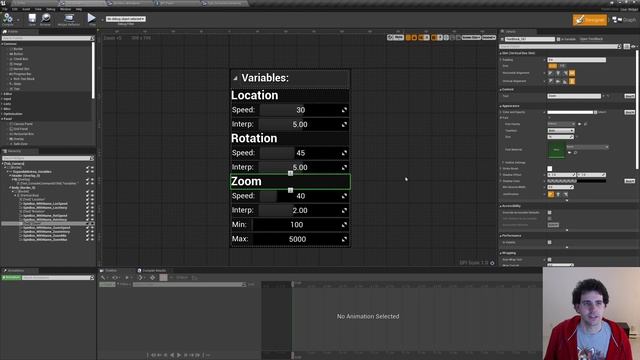Toggle lock of SpinBox ZoomSpeed row

87,227
